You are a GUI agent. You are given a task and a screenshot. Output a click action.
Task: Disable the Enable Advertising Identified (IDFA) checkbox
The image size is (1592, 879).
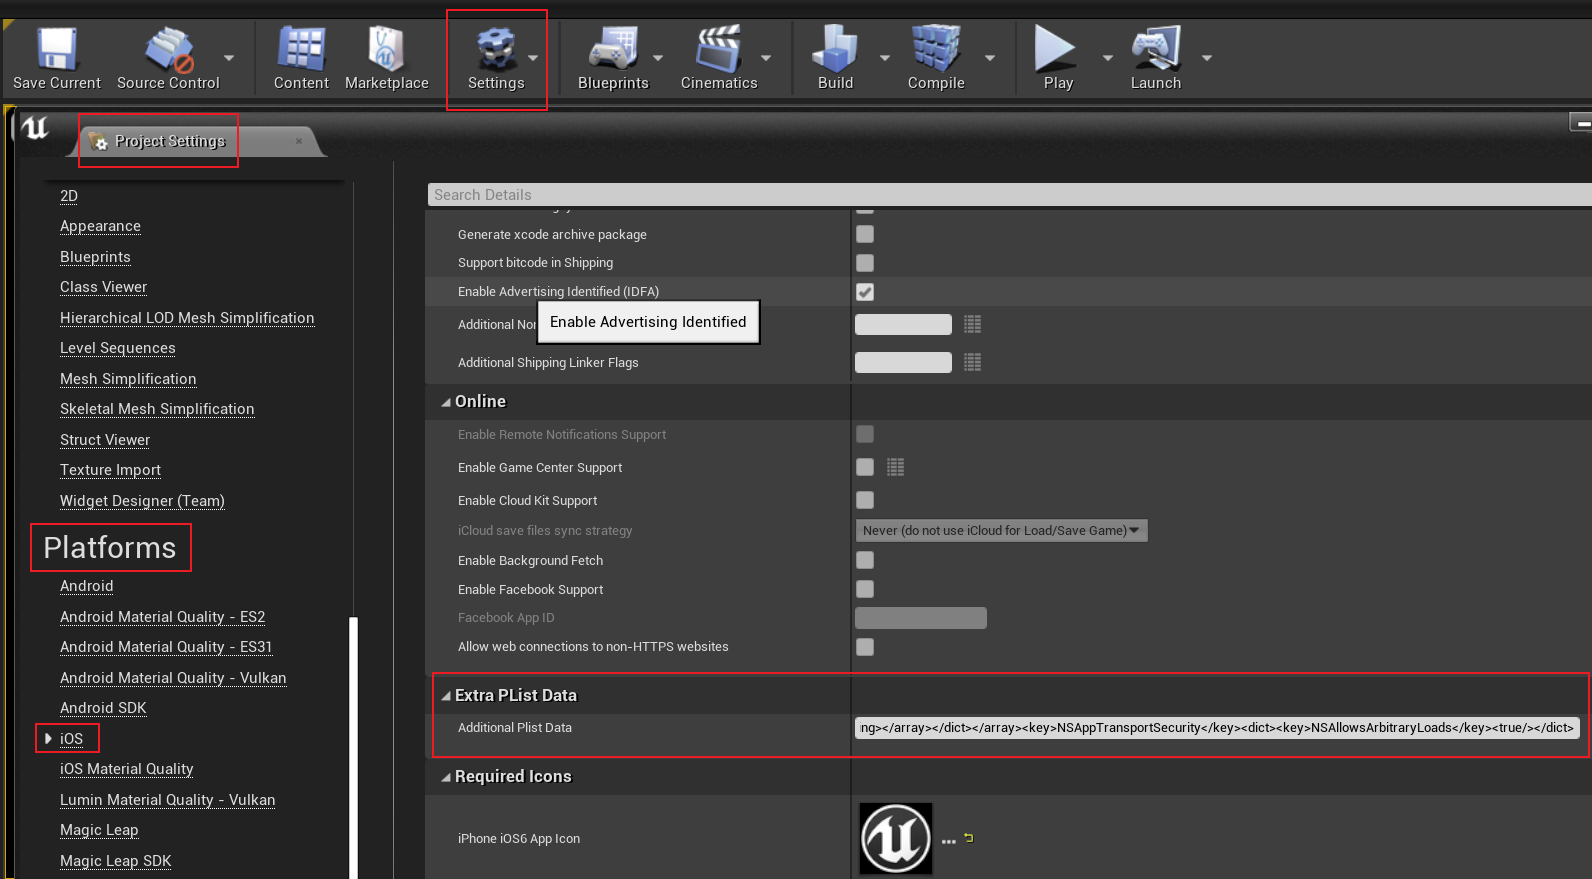pos(865,292)
